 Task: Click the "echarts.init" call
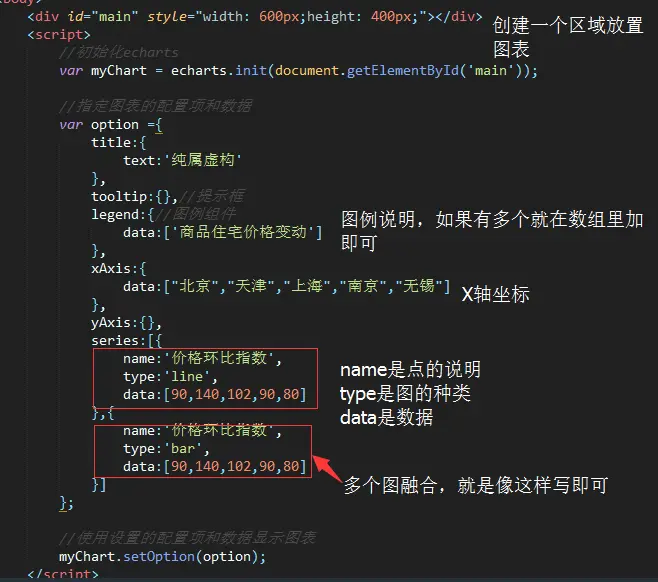[219, 70]
